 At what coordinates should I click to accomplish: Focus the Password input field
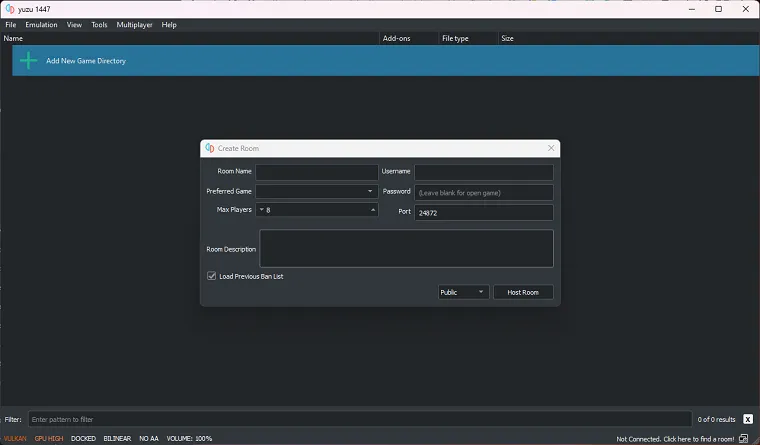[x=483, y=191]
